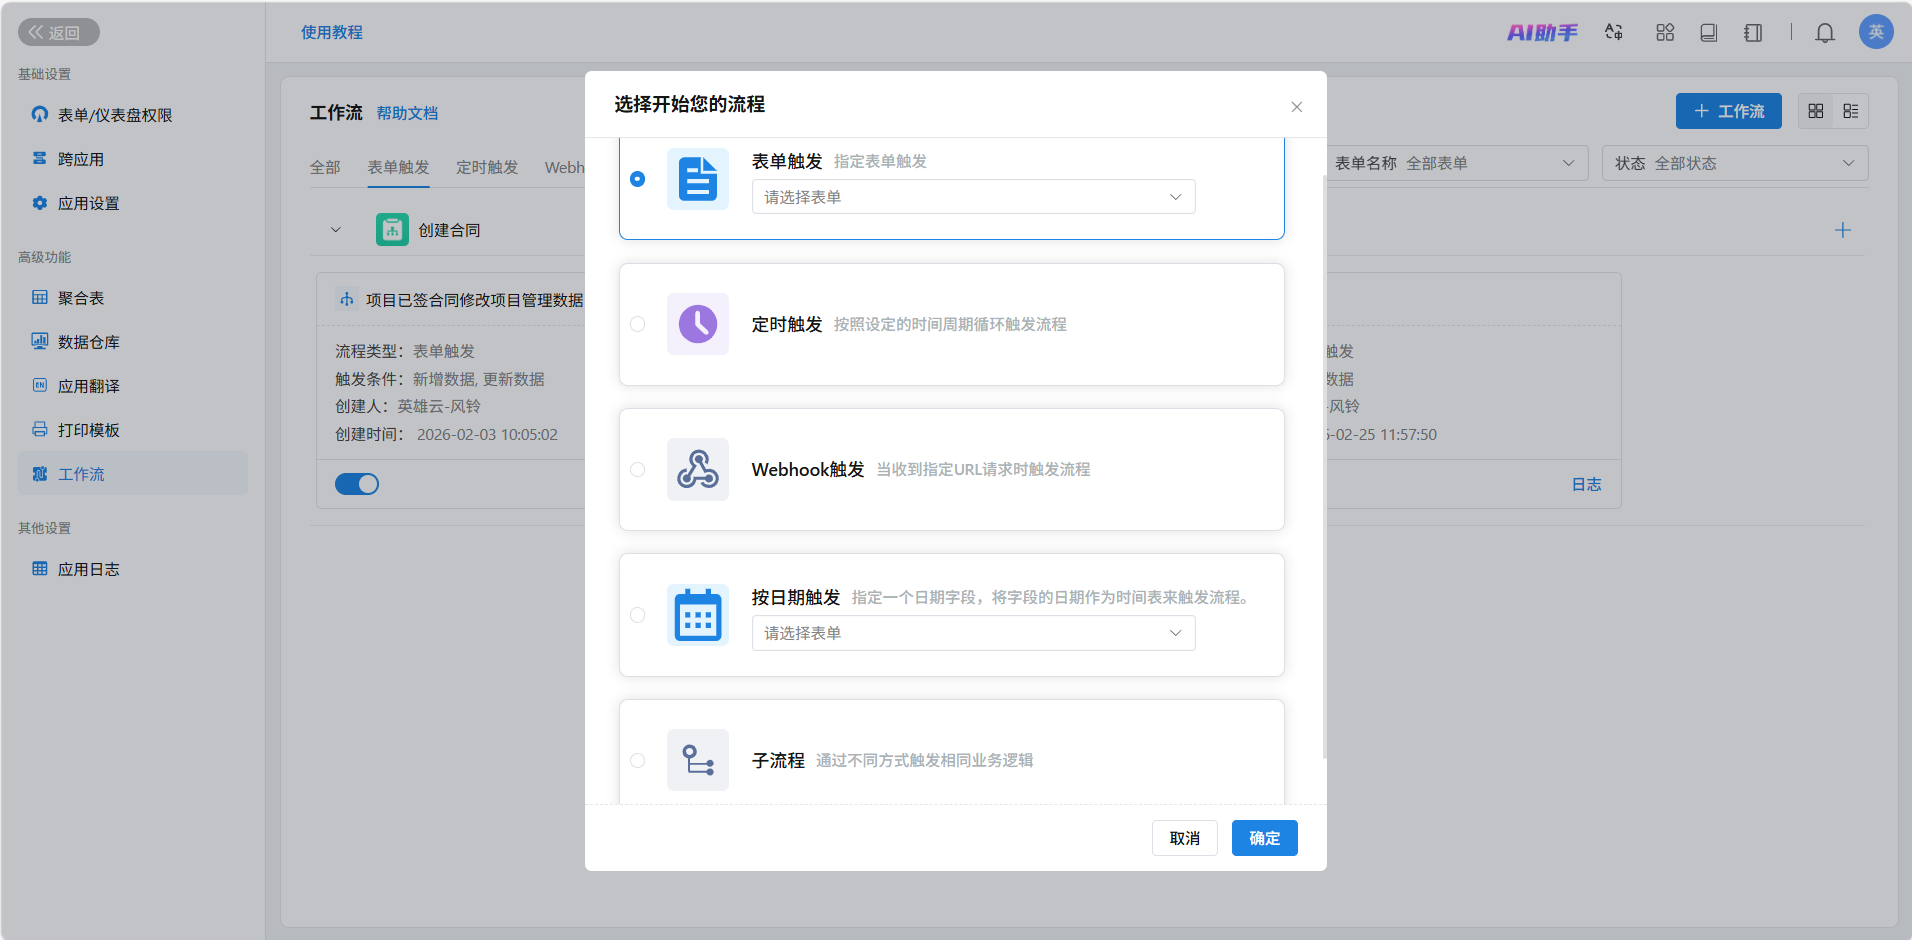Viewport: 1912px width, 940px height.
Task: Switch to grid card view icon
Action: click(x=1816, y=111)
